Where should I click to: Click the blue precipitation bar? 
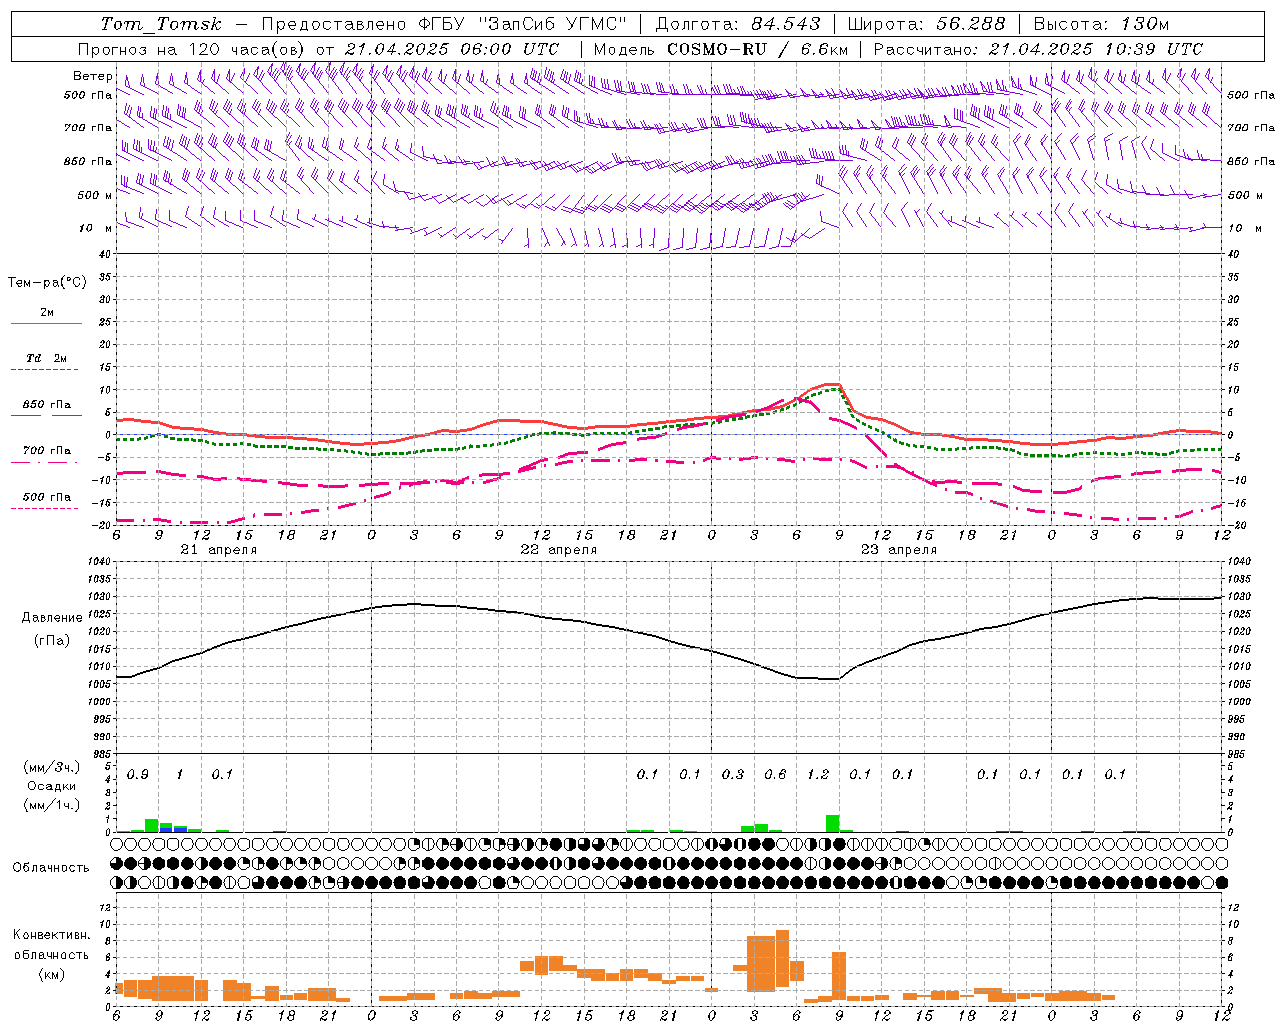tap(173, 829)
